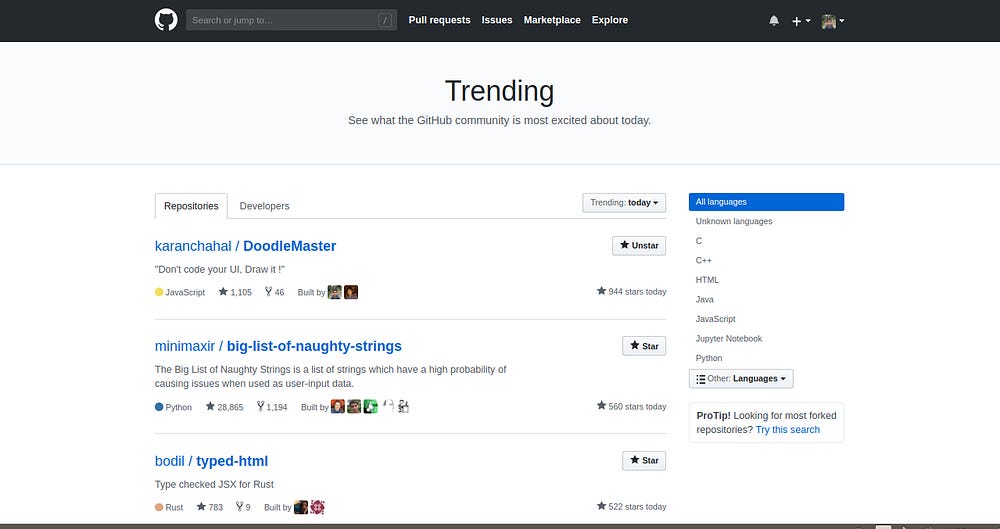Click DoodleMaster's star count 1,105
The height and width of the screenshot is (529, 1000).
[x=235, y=292]
